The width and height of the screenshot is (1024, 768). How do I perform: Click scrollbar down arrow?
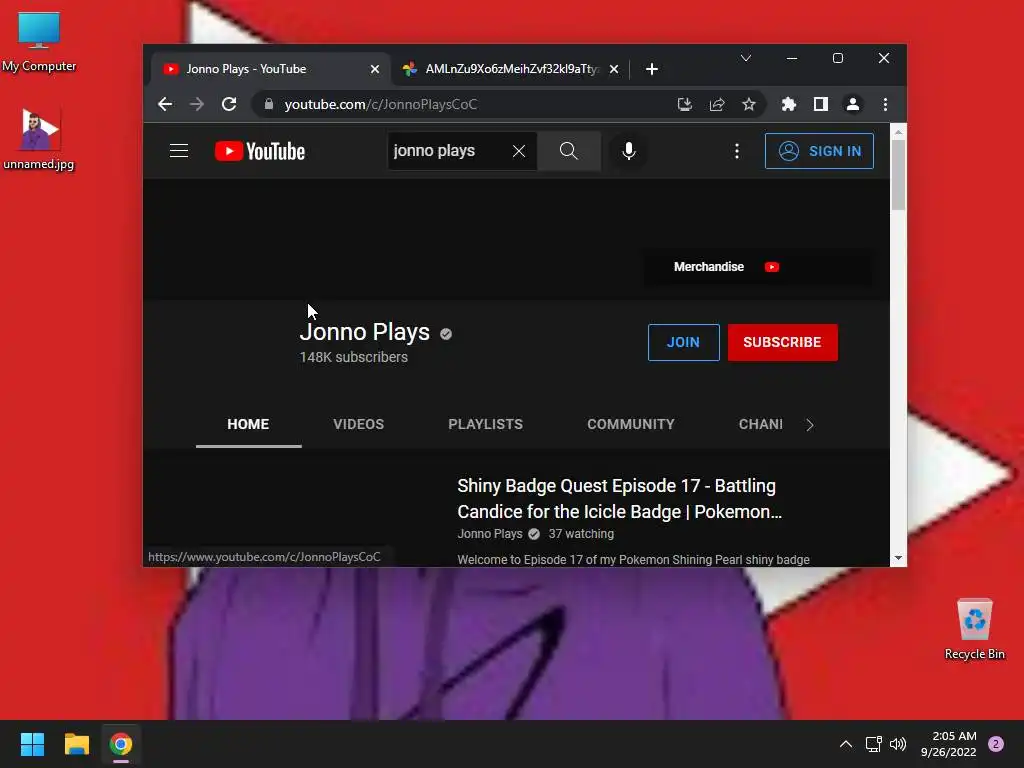tap(899, 558)
